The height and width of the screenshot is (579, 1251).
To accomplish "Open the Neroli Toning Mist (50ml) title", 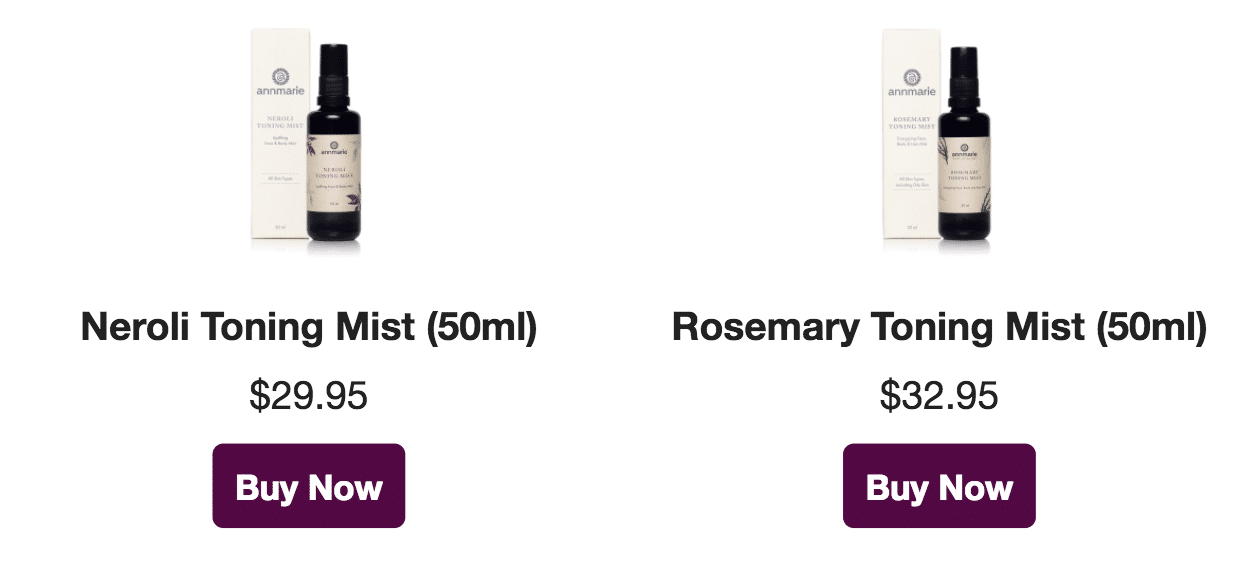I will pyautogui.click(x=309, y=327).
